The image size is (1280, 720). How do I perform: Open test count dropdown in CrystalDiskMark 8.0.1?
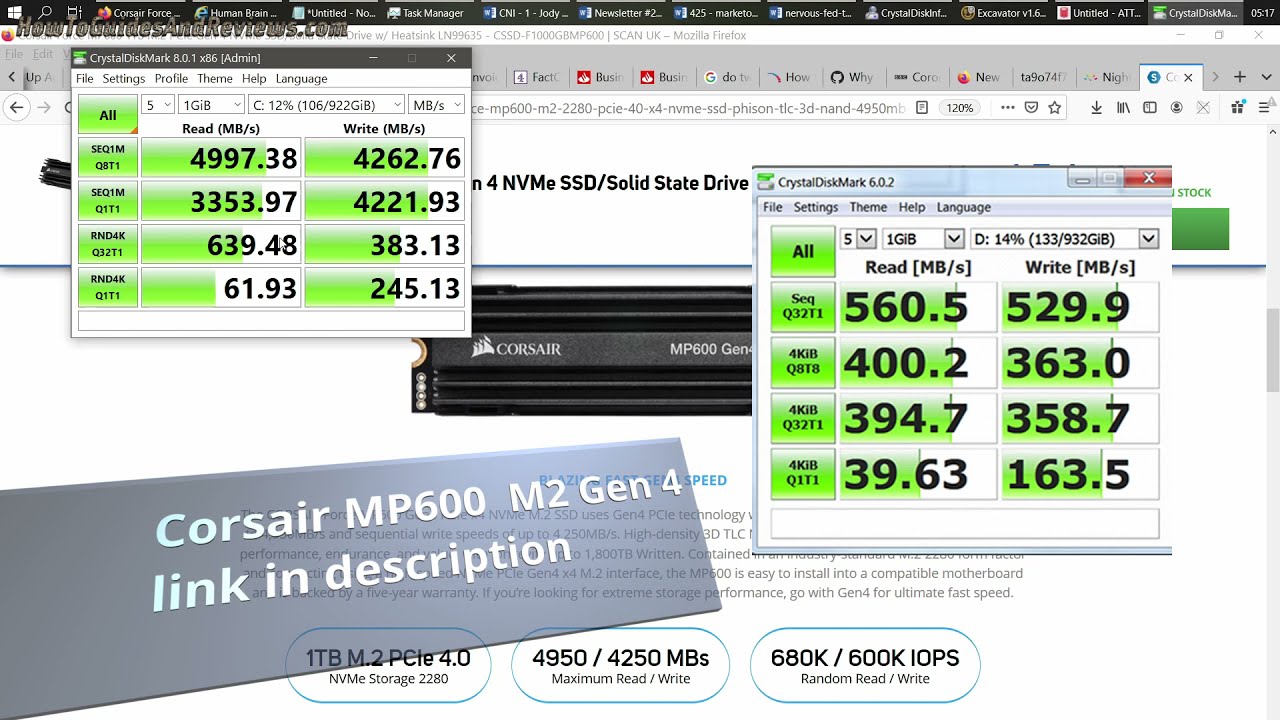pyautogui.click(x=158, y=105)
